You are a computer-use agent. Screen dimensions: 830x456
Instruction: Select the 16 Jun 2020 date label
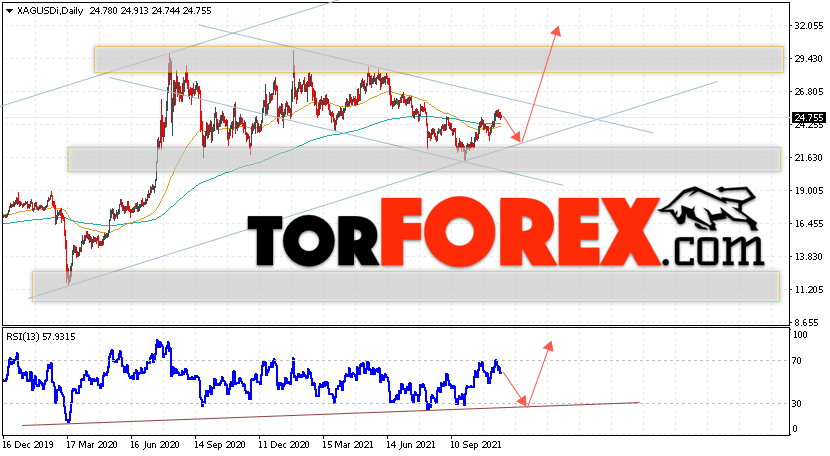(155, 445)
